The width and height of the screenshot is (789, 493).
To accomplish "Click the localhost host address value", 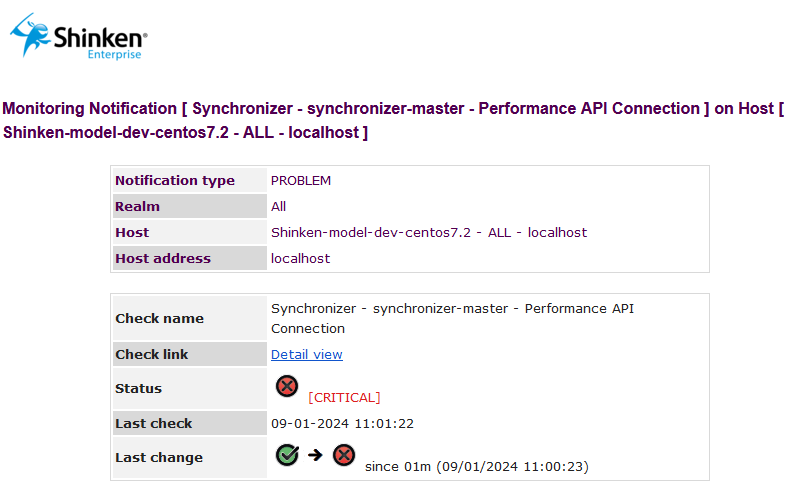I will tap(300, 258).
